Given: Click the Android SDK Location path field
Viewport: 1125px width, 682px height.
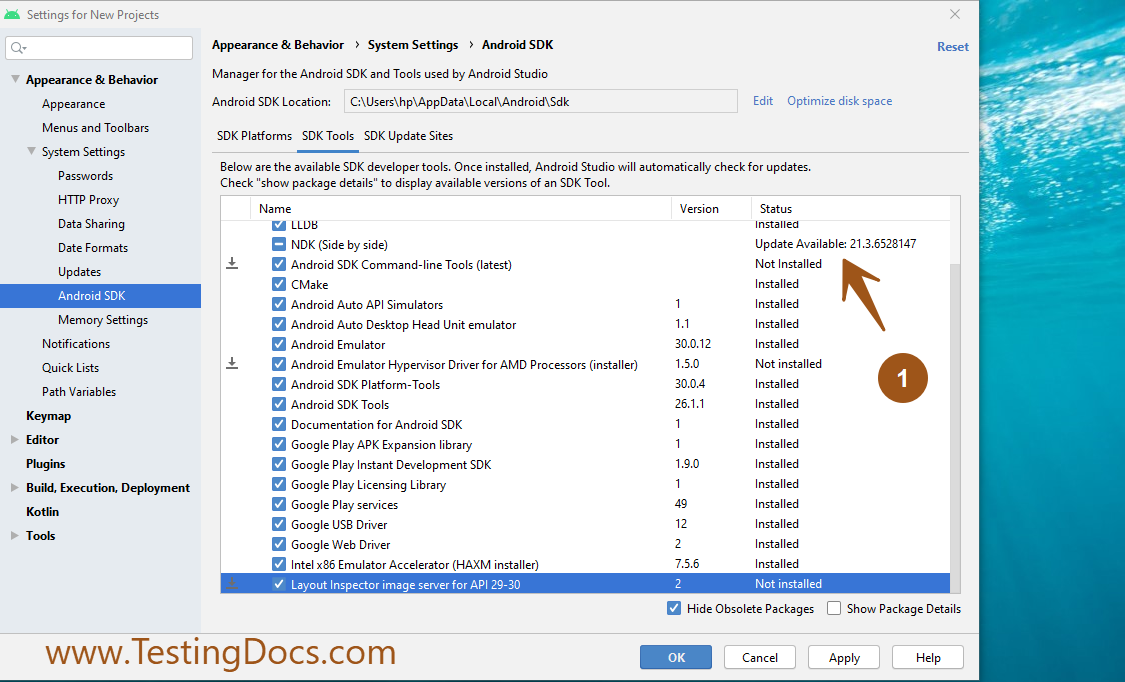Looking at the screenshot, I should point(540,101).
